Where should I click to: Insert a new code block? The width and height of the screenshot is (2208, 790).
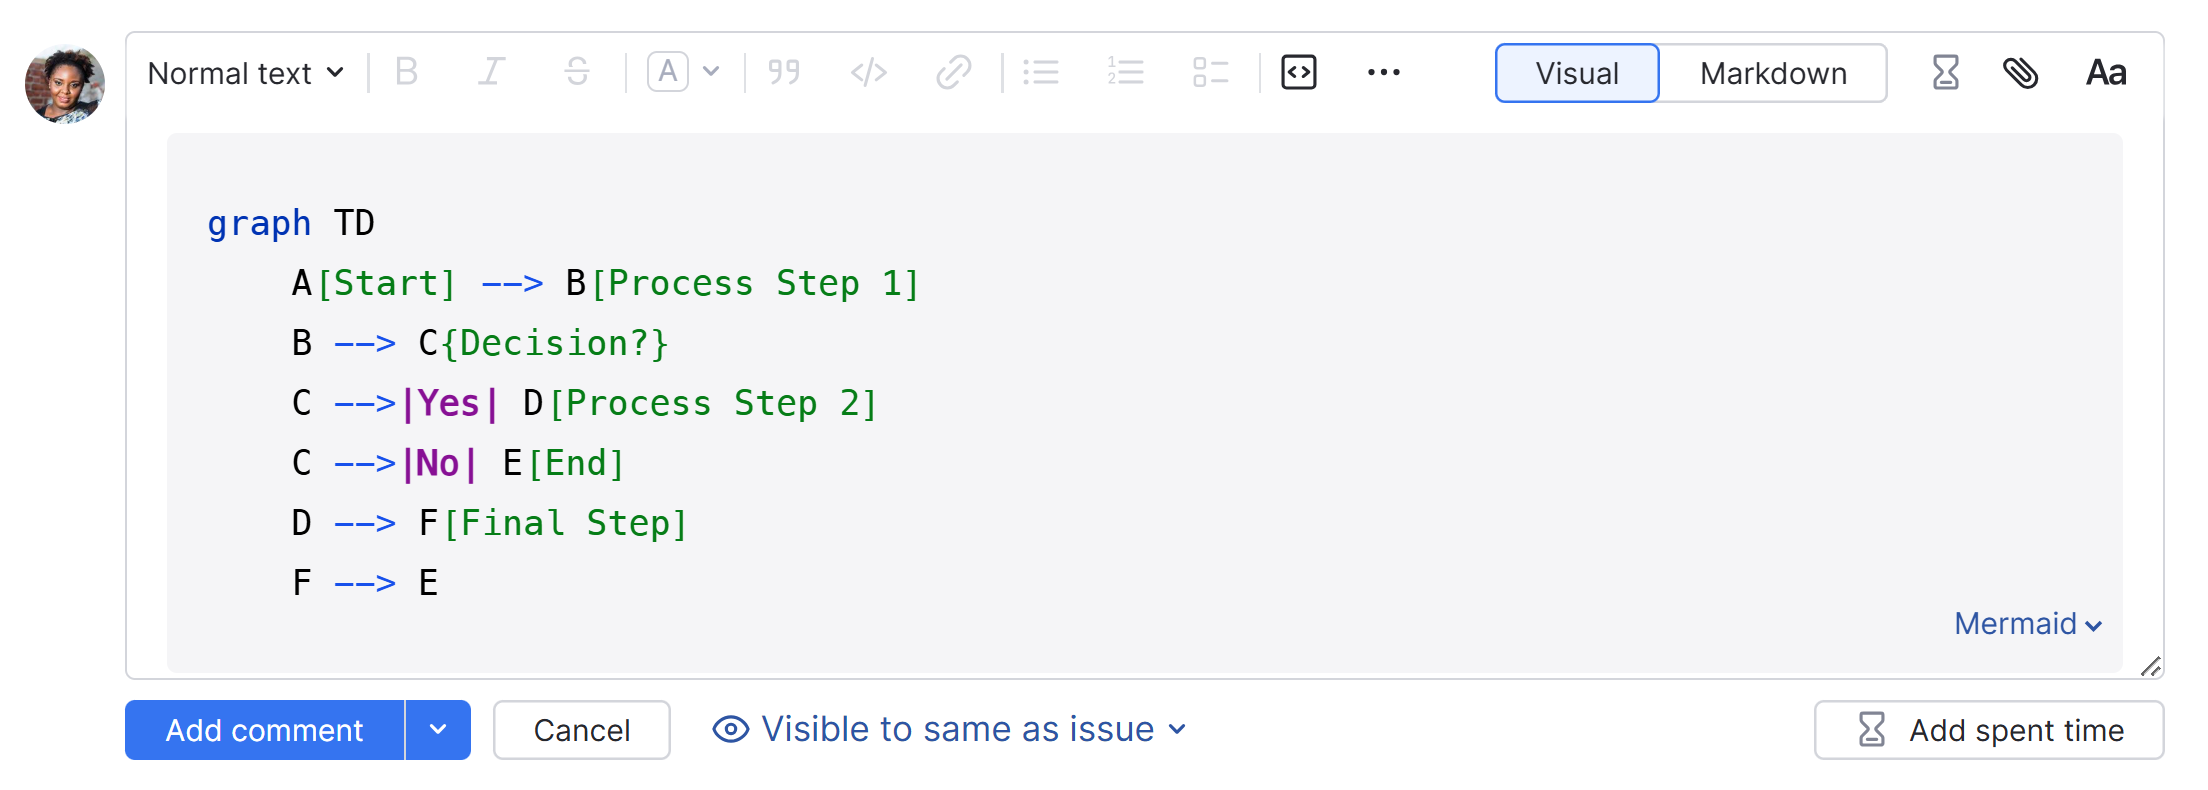(x=1297, y=72)
